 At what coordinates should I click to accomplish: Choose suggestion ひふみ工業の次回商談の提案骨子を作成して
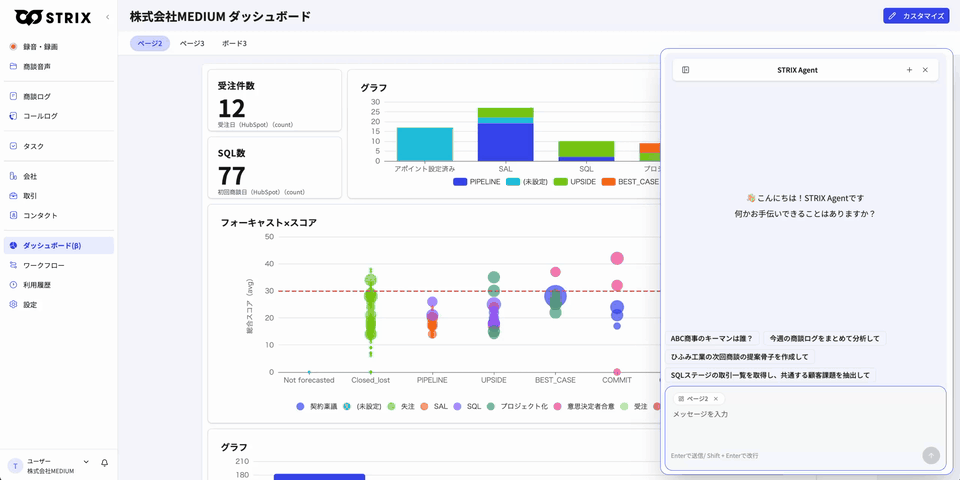pyautogui.click(x=740, y=356)
